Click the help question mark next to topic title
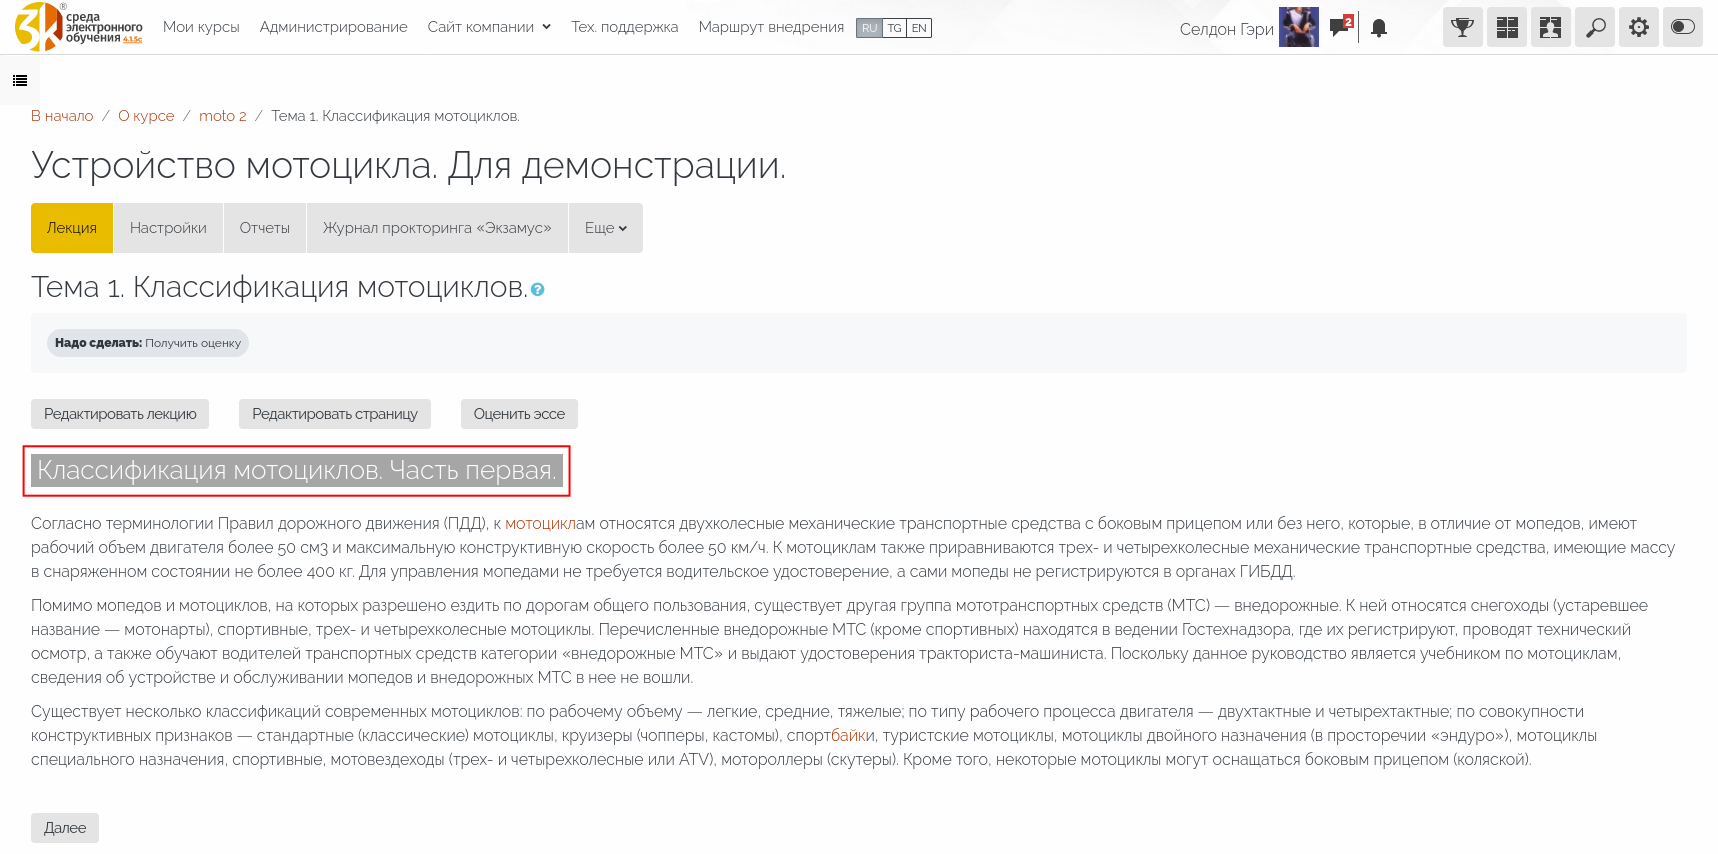The image size is (1718, 854). pos(538,290)
